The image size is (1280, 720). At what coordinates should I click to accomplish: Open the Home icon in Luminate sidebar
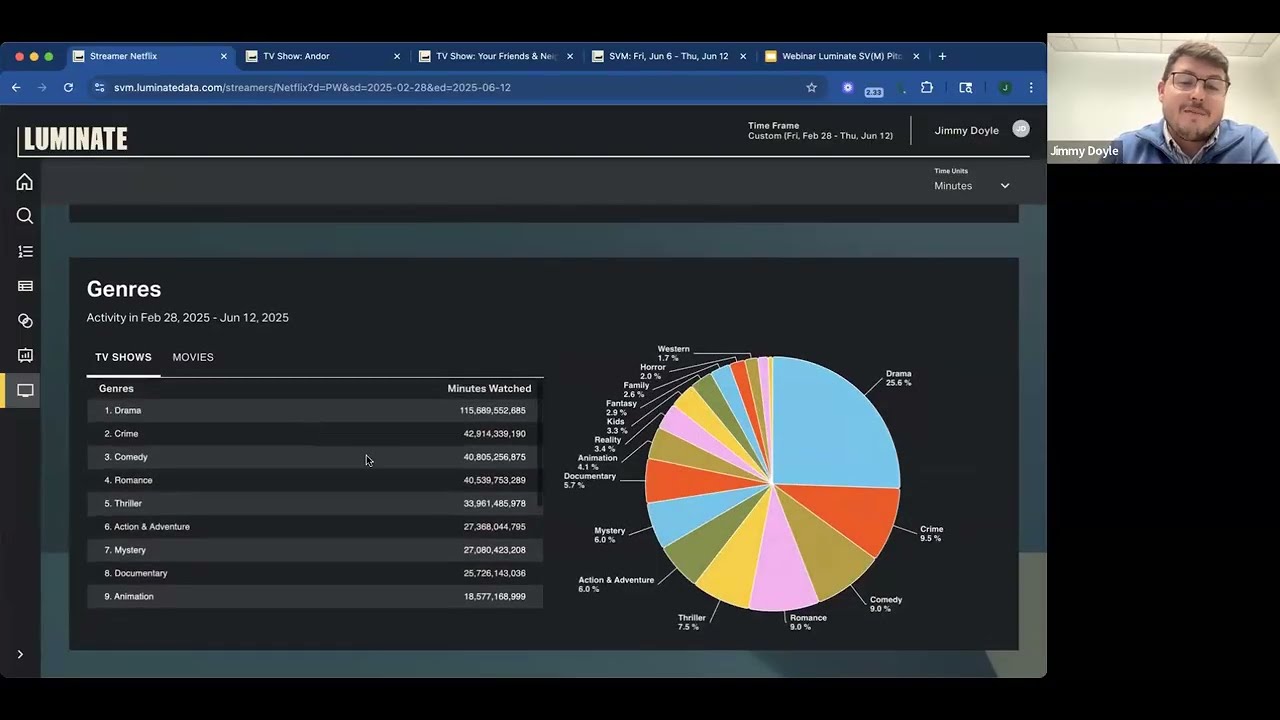point(25,182)
